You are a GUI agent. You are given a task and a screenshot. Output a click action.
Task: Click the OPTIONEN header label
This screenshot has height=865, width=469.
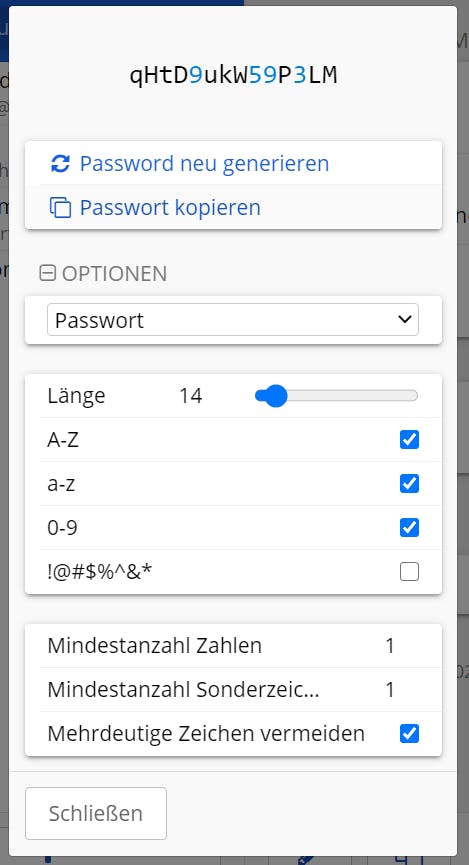coord(114,274)
